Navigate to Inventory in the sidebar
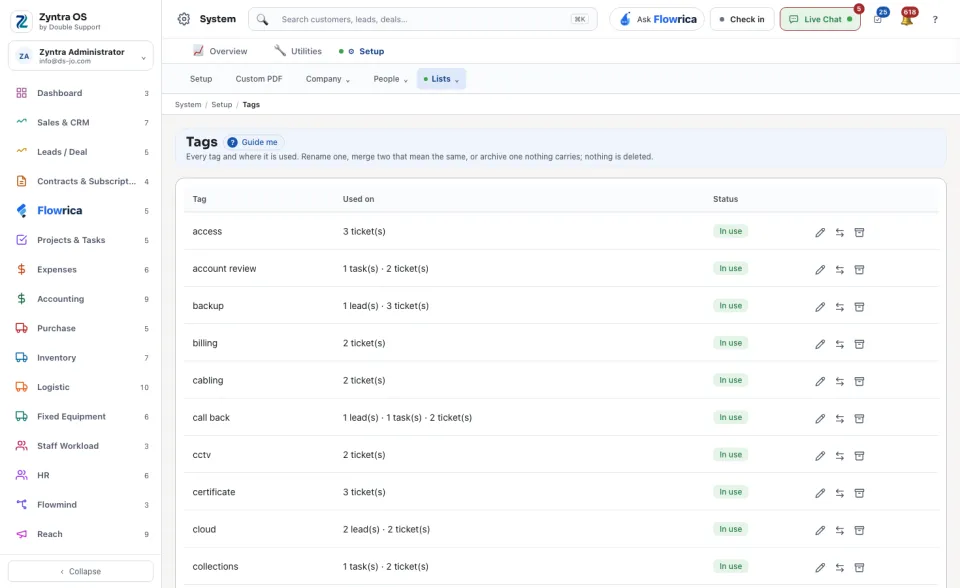 pyautogui.click(x=81, y=358)
